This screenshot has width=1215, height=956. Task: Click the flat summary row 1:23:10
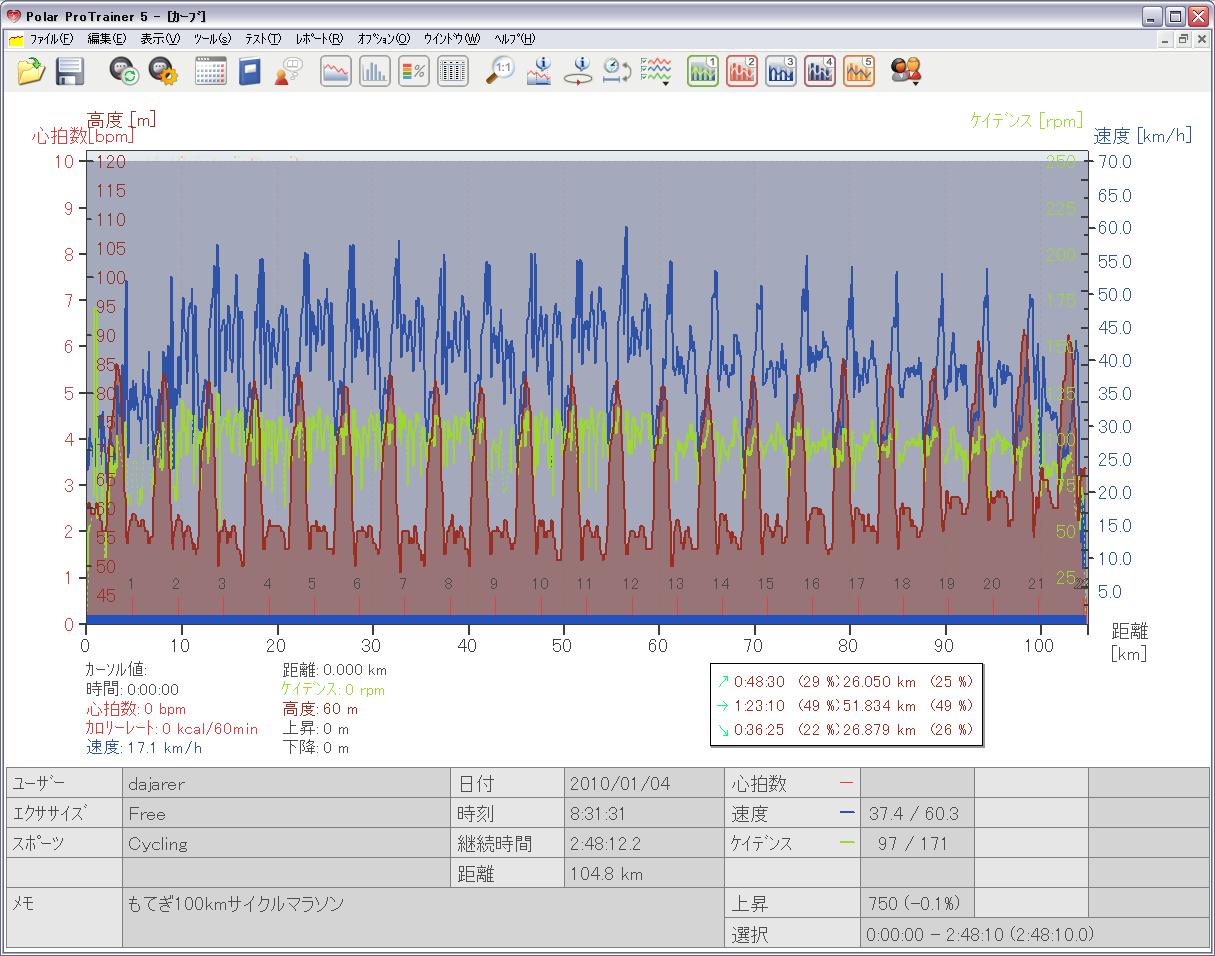(845, 705)
